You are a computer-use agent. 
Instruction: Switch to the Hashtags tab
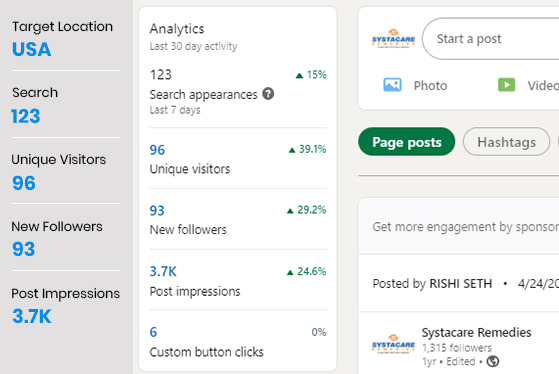506,142
